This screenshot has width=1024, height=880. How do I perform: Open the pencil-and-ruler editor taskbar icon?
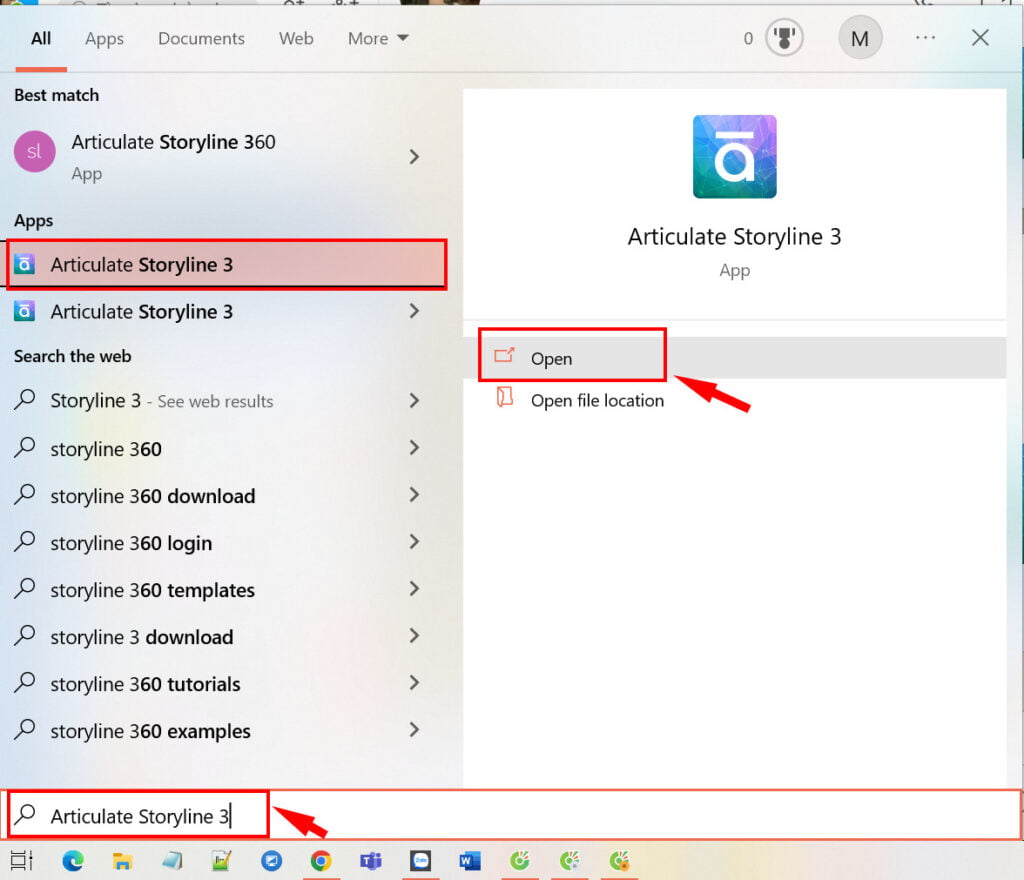pyautogui.click(x=221, y=861)
